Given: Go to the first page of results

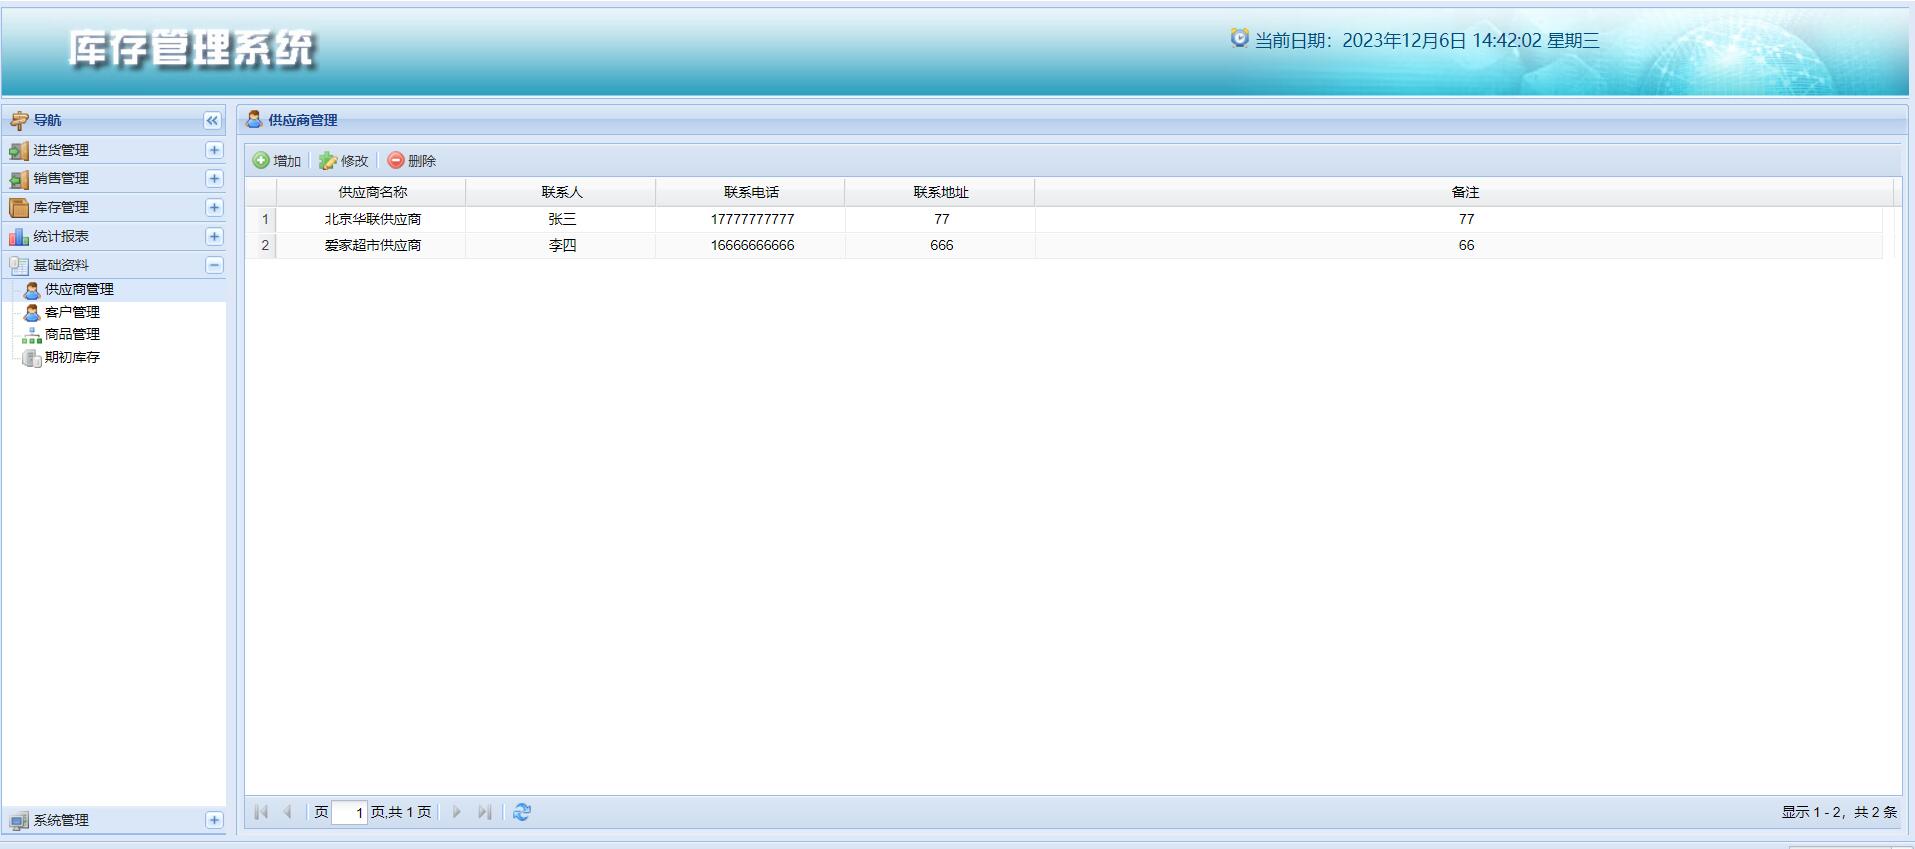Looking at the screenshot, I should (261, 812).
